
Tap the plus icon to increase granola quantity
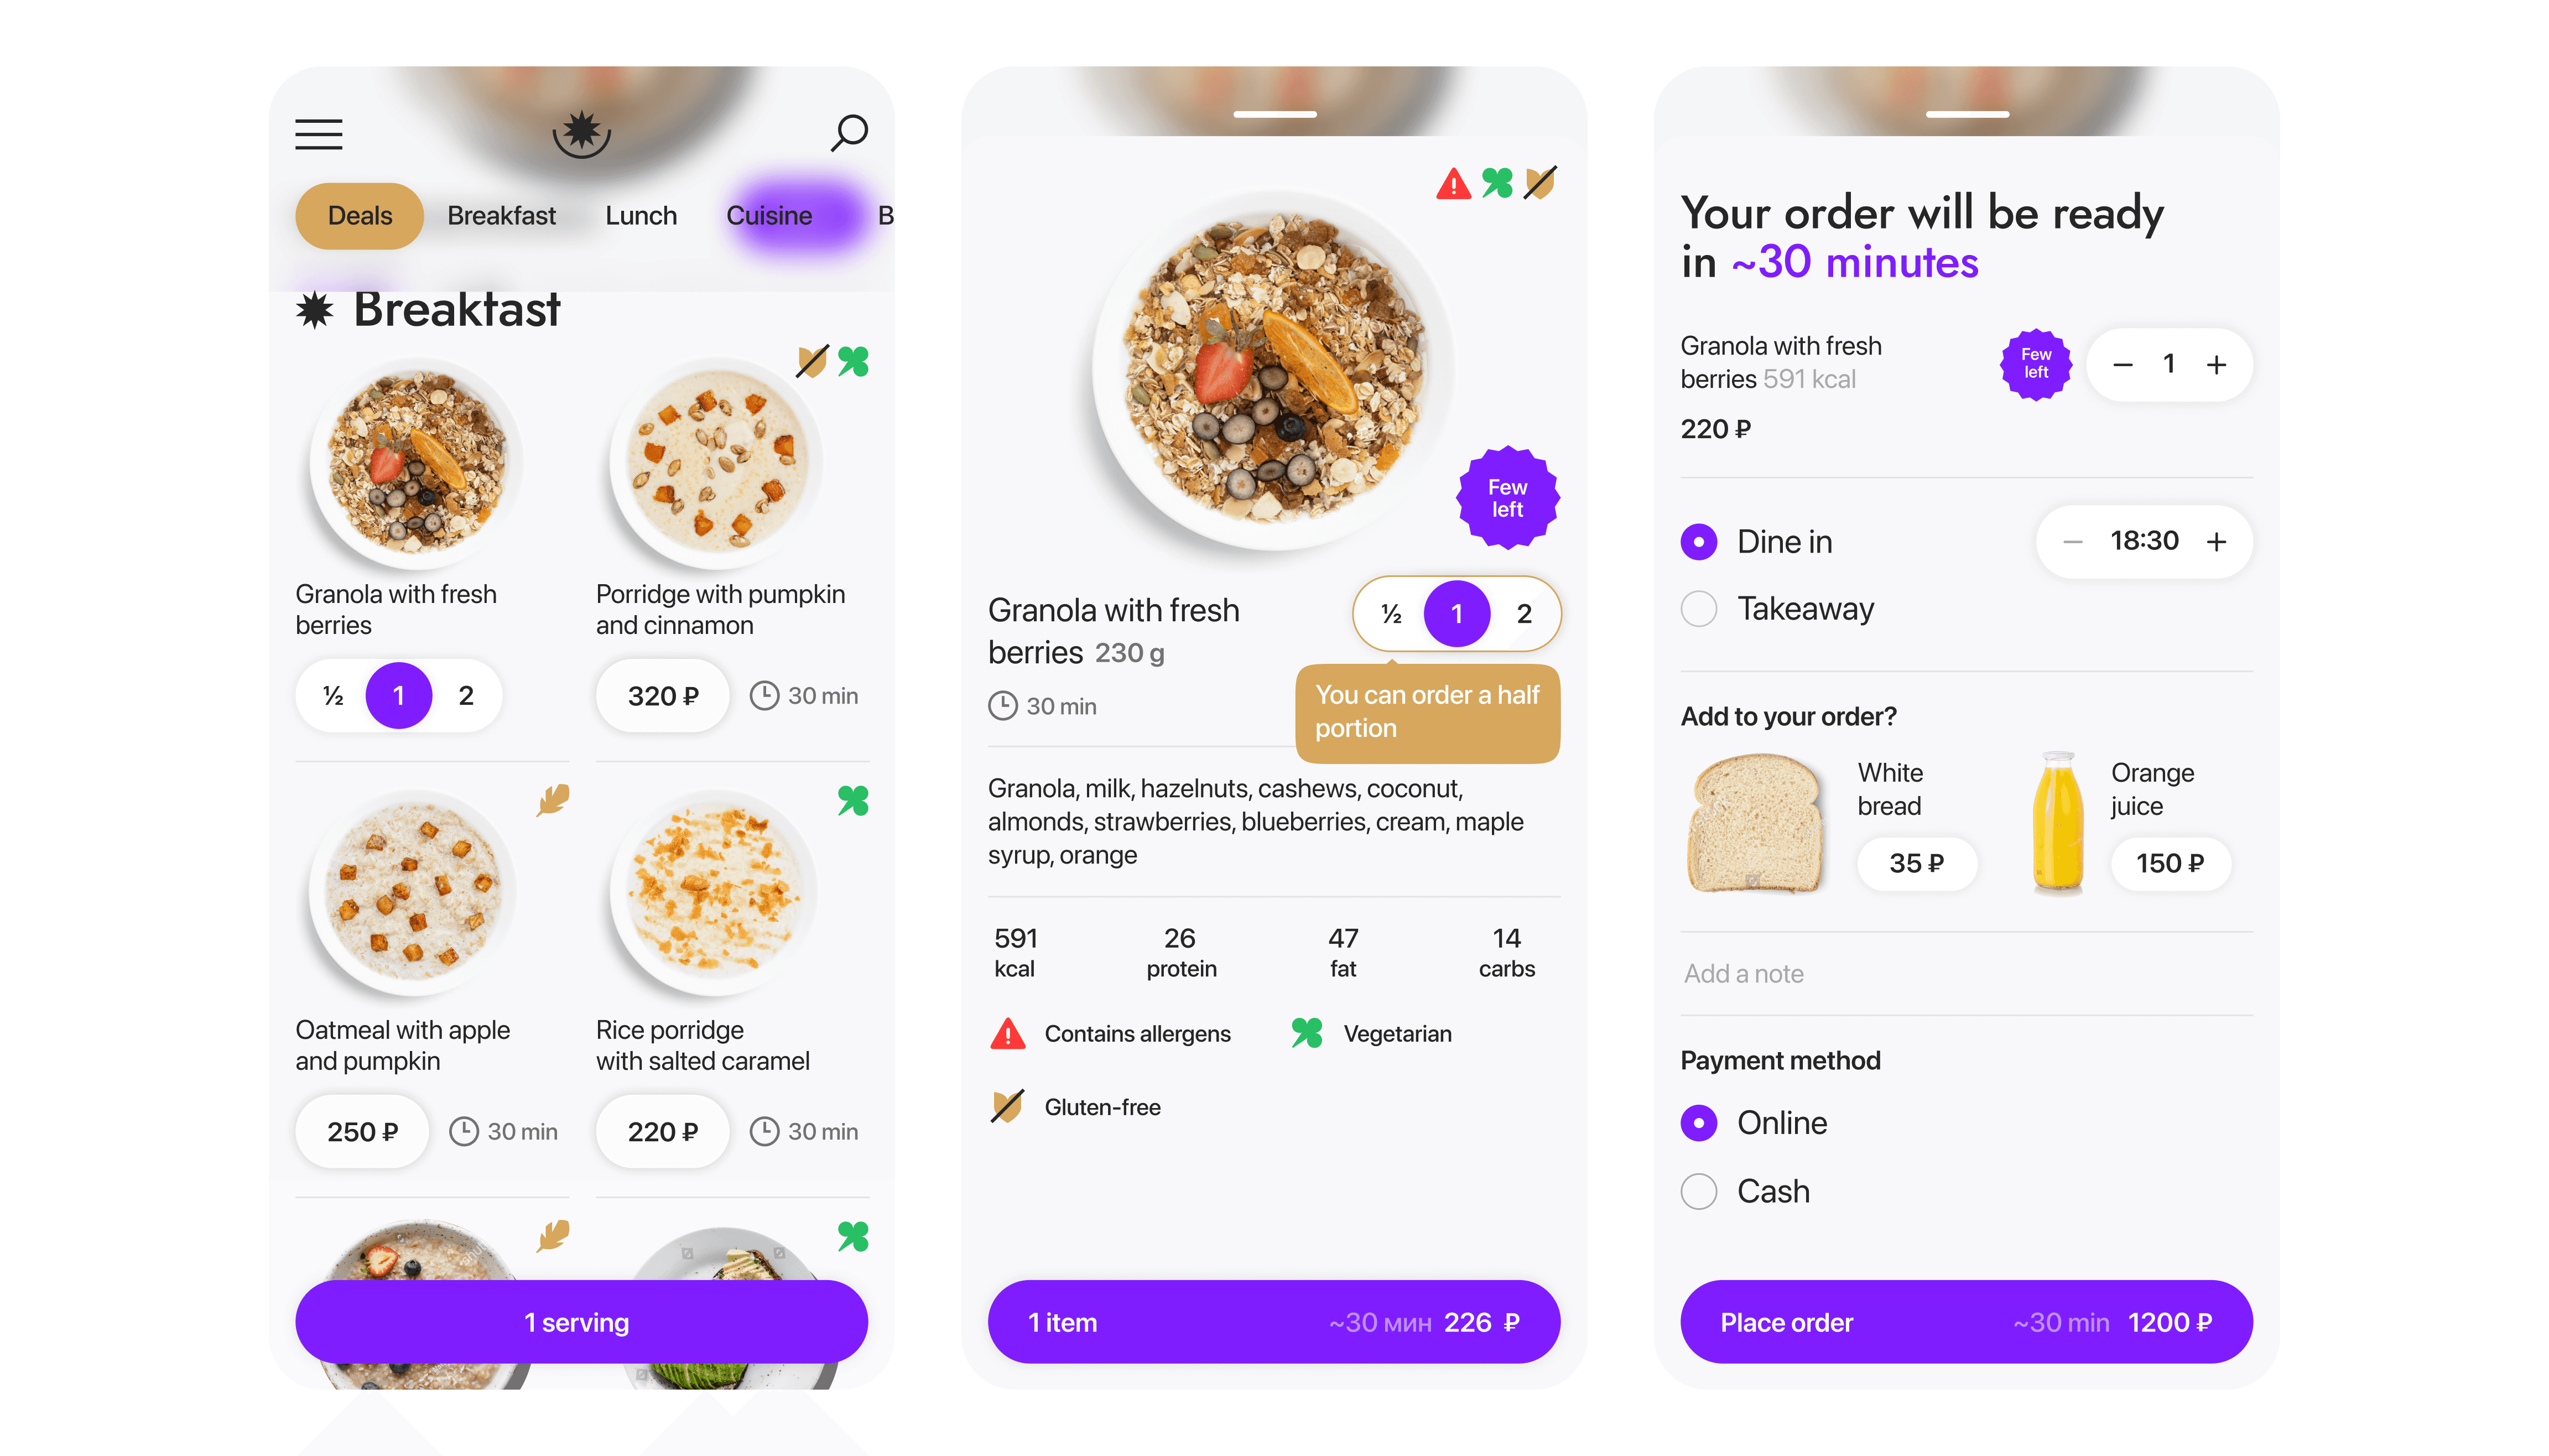[2215, 365]
